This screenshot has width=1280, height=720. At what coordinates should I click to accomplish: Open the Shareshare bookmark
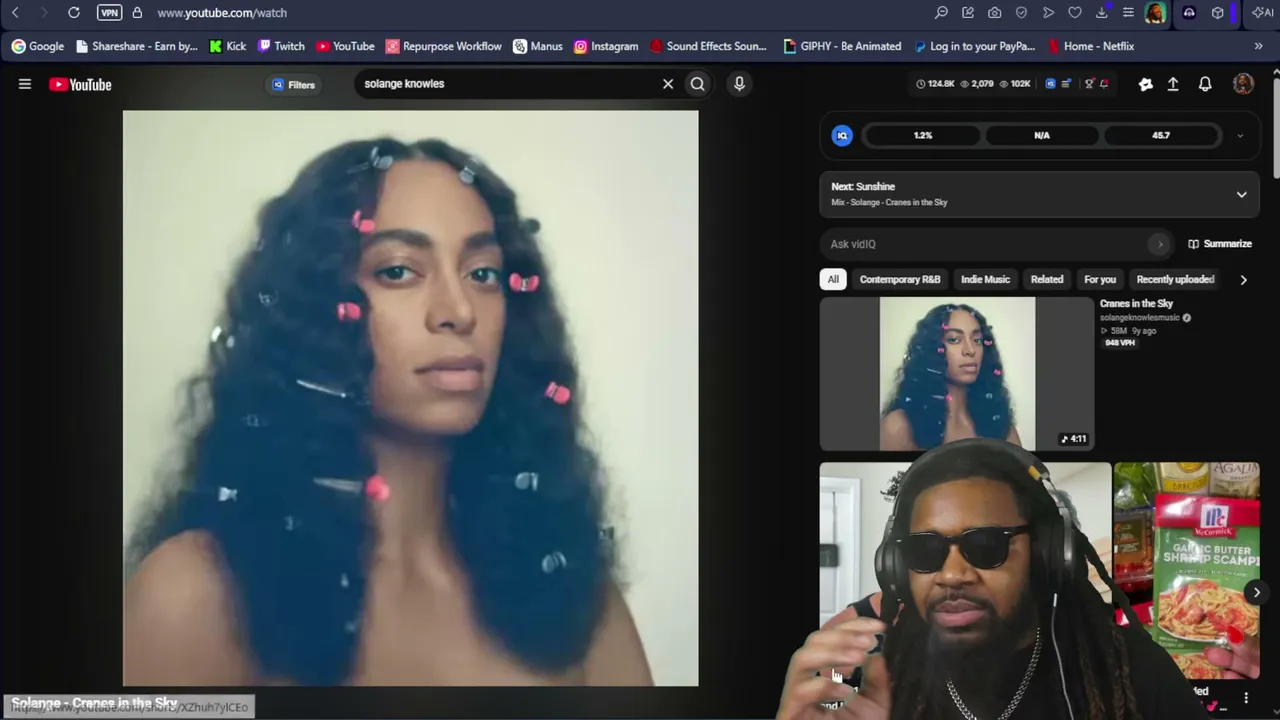137,46
